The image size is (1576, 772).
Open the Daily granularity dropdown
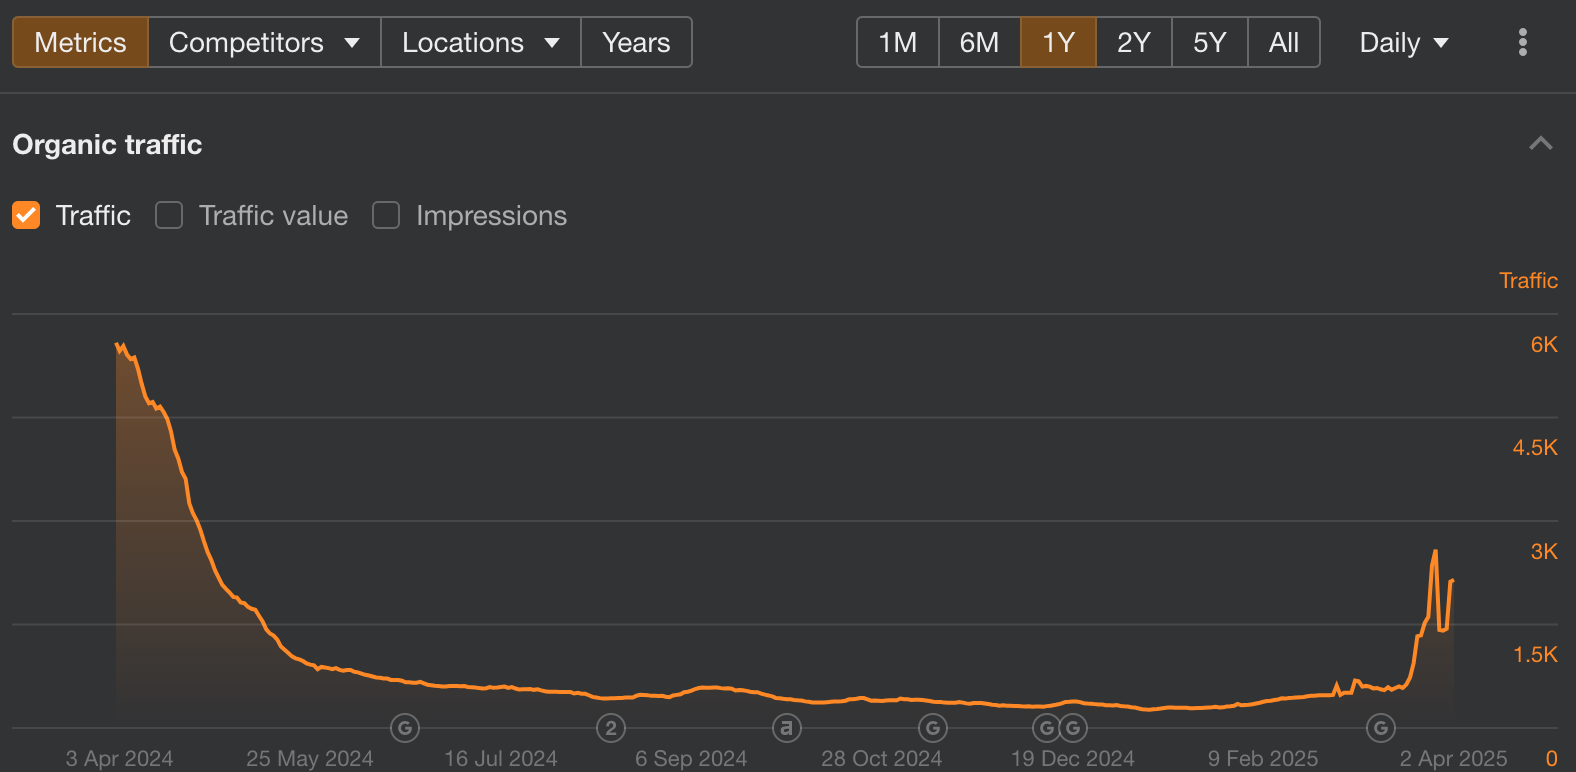click(x=1403, y=42)
